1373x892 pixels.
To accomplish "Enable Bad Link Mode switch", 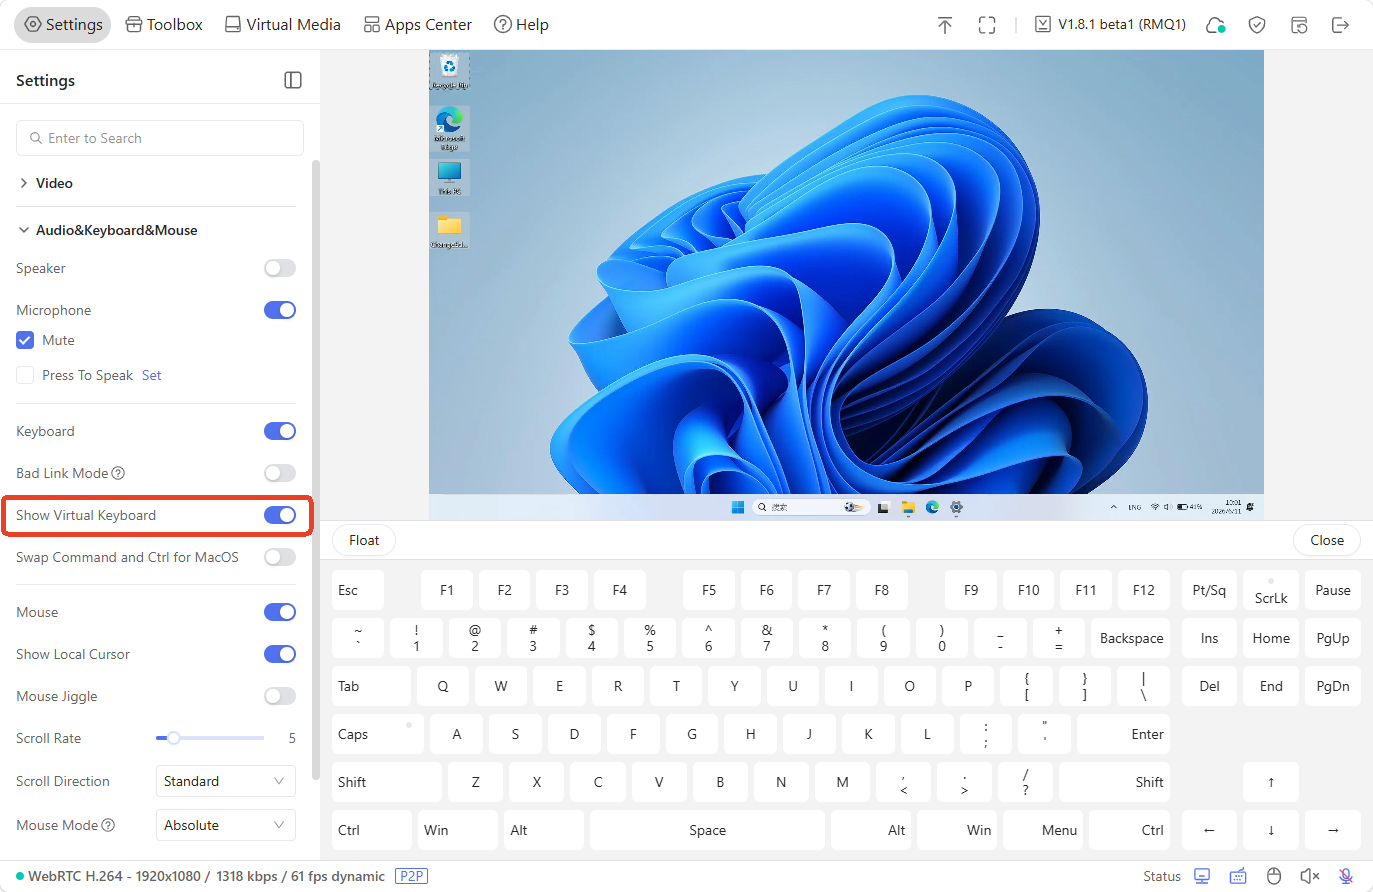I will point(280,473).
